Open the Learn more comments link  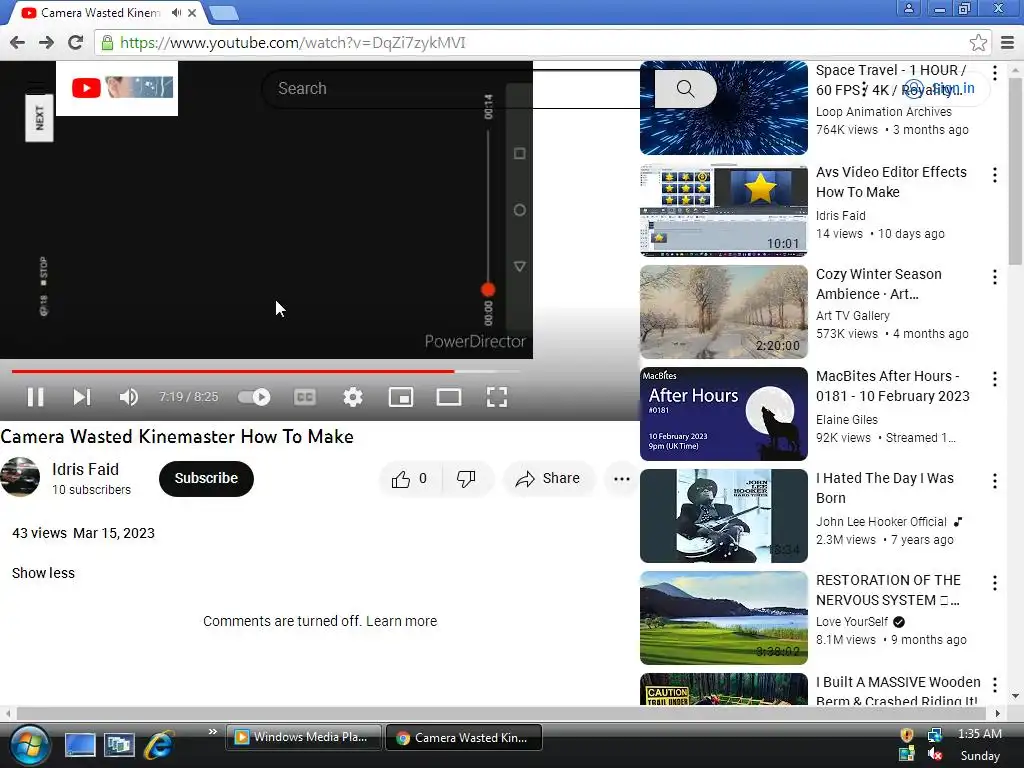click(402, 621)
